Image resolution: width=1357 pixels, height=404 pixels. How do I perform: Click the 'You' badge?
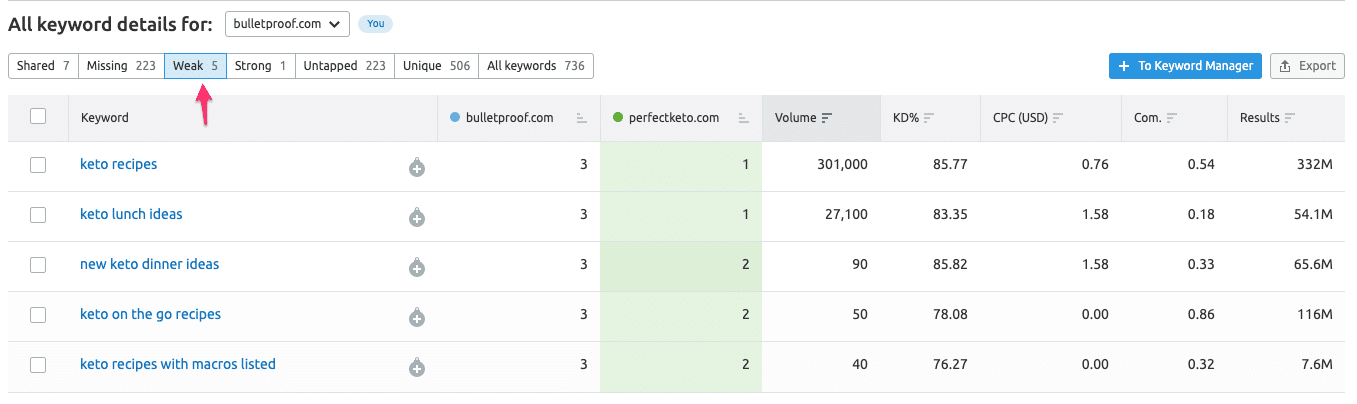[375, 24]
